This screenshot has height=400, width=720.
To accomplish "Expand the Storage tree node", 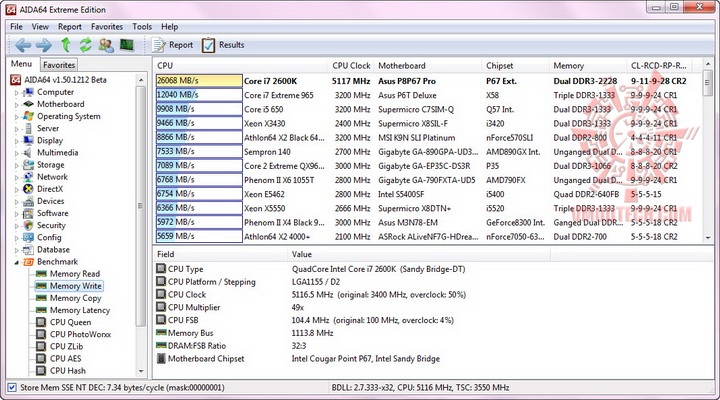I will click(x=17, y=165).
